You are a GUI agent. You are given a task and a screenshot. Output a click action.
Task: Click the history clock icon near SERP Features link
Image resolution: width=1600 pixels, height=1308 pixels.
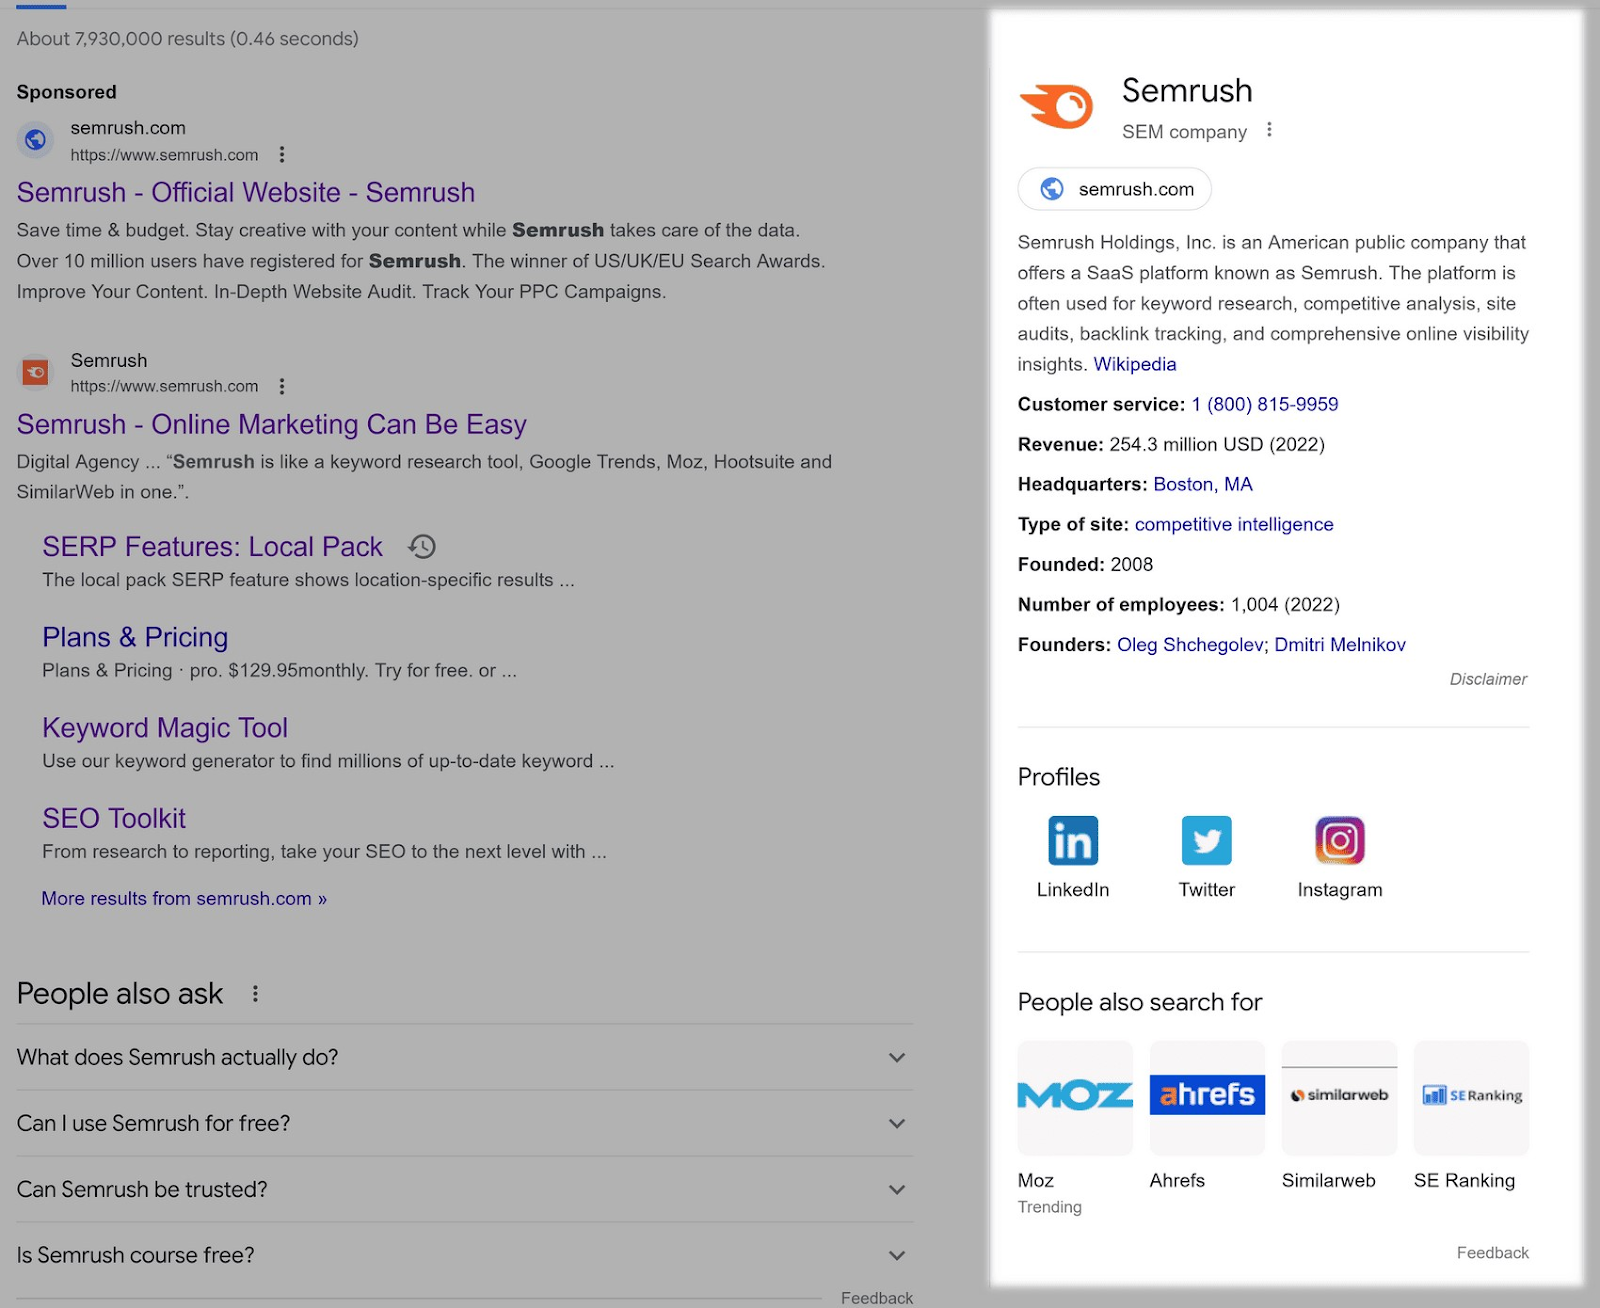click(x=422, y=547)
